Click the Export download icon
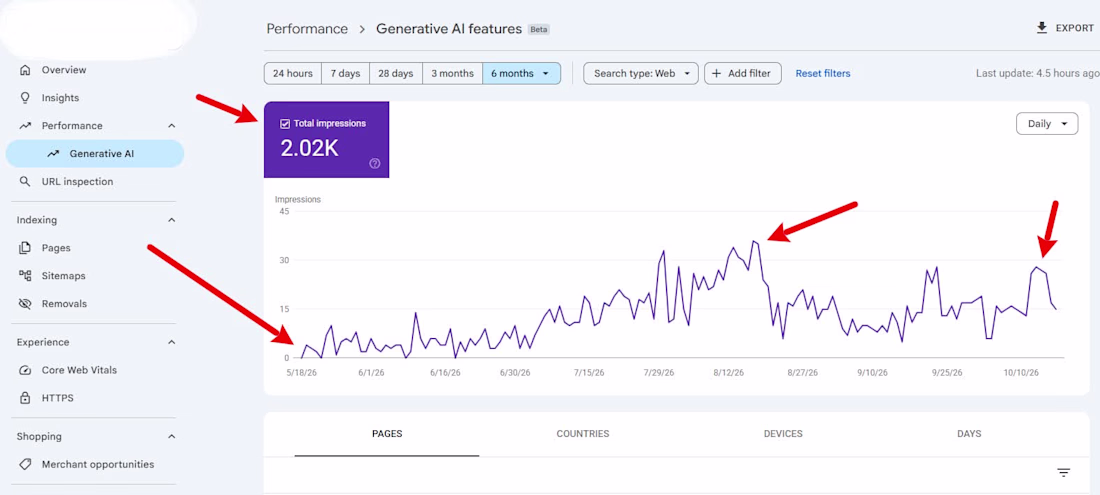1100x495 pixels. (1042, 28)
